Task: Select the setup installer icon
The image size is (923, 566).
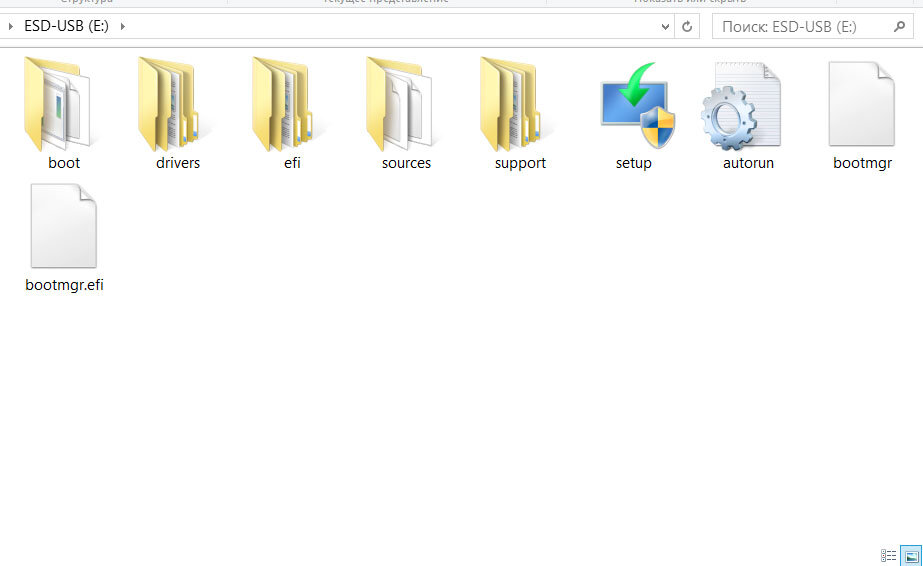Action: tap(637, 105)
